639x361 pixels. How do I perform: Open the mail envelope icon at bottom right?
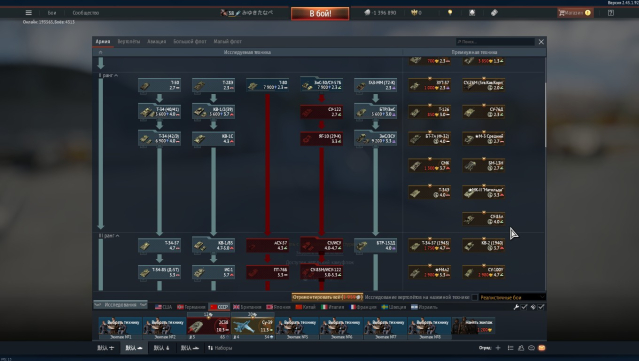pyautogui.click(x=542, y=348)
